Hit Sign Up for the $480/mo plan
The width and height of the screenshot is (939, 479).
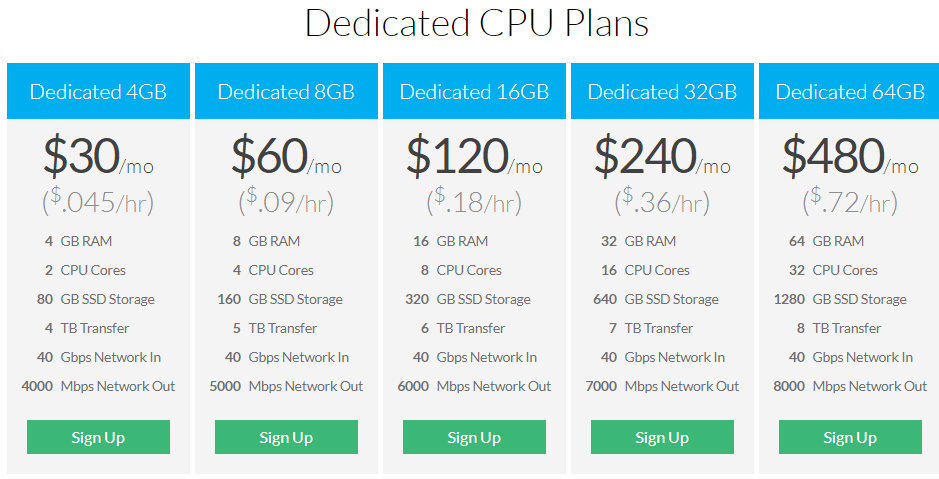pos(850,437)
